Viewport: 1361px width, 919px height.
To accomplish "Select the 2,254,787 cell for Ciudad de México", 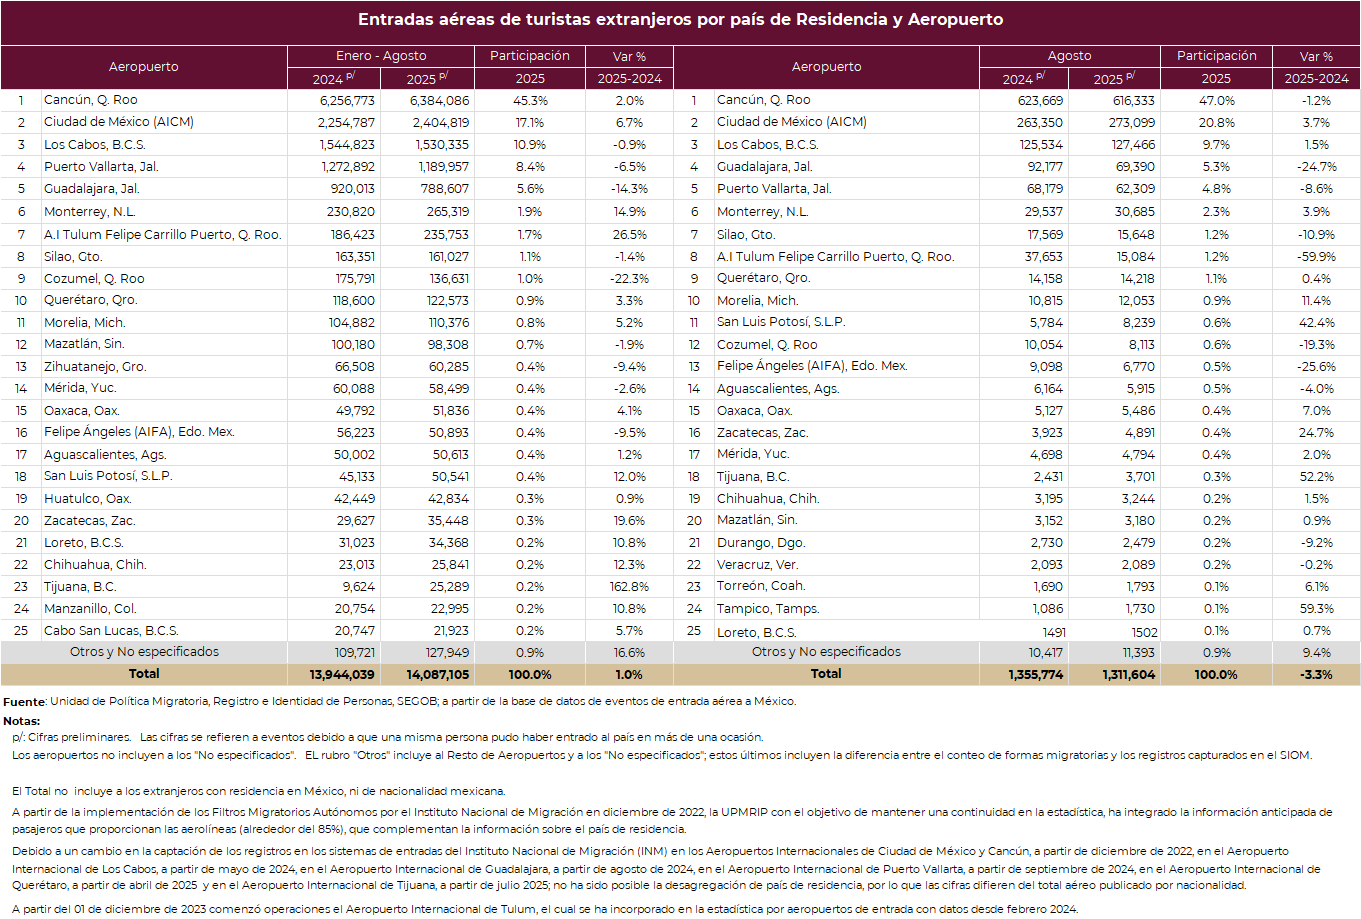I will (346, 123).
